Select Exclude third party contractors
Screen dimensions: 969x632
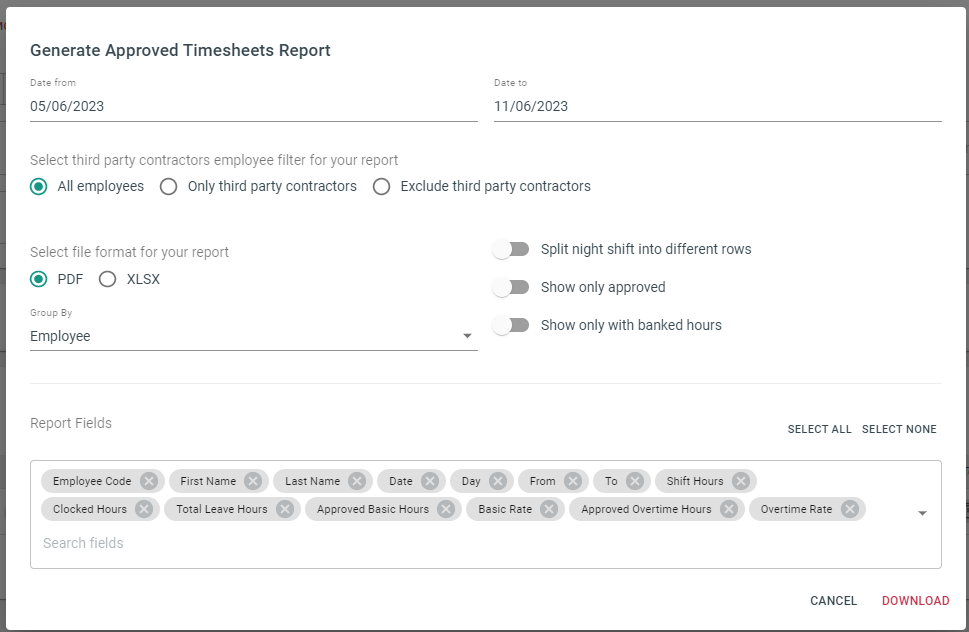tap(381, 187)
